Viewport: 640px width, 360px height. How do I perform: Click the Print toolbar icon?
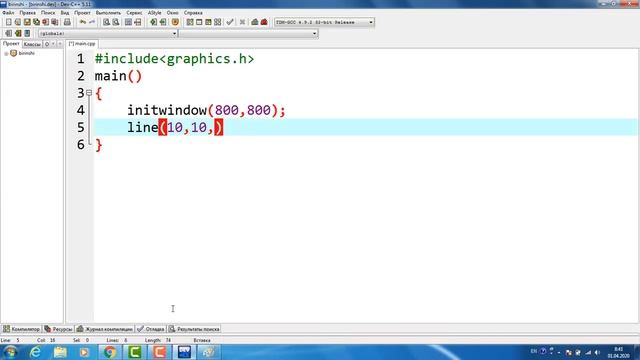tap(67, 22)
